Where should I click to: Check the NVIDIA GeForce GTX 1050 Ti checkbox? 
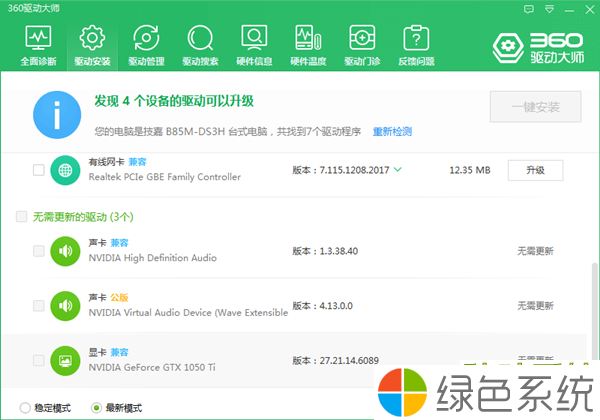[x=39, y=360]
